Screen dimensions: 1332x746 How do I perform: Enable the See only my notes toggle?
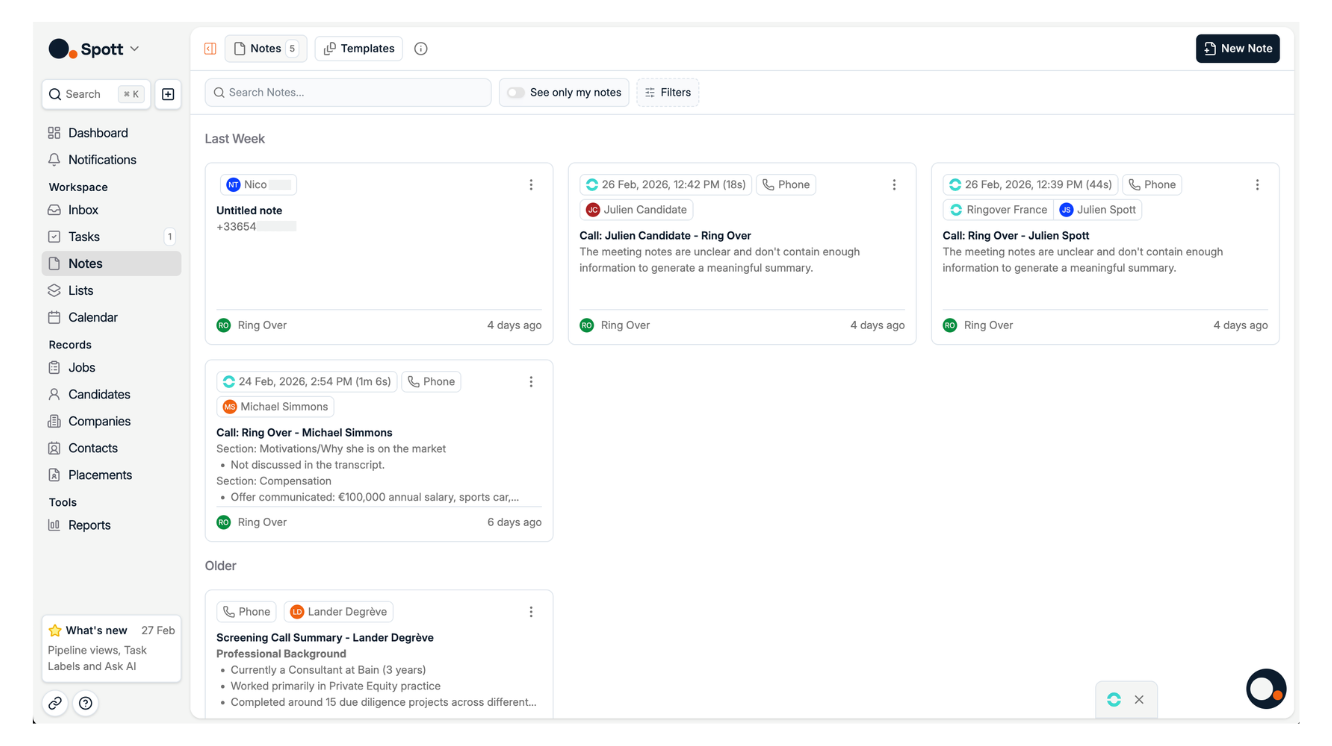click(516, 91)
